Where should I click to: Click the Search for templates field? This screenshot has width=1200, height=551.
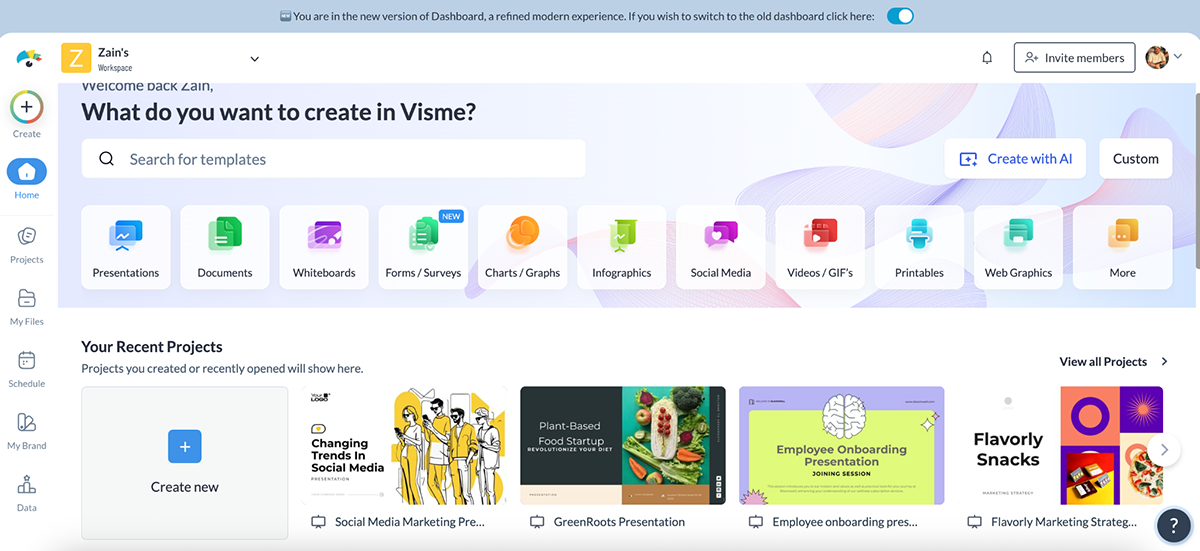(333, 159)
